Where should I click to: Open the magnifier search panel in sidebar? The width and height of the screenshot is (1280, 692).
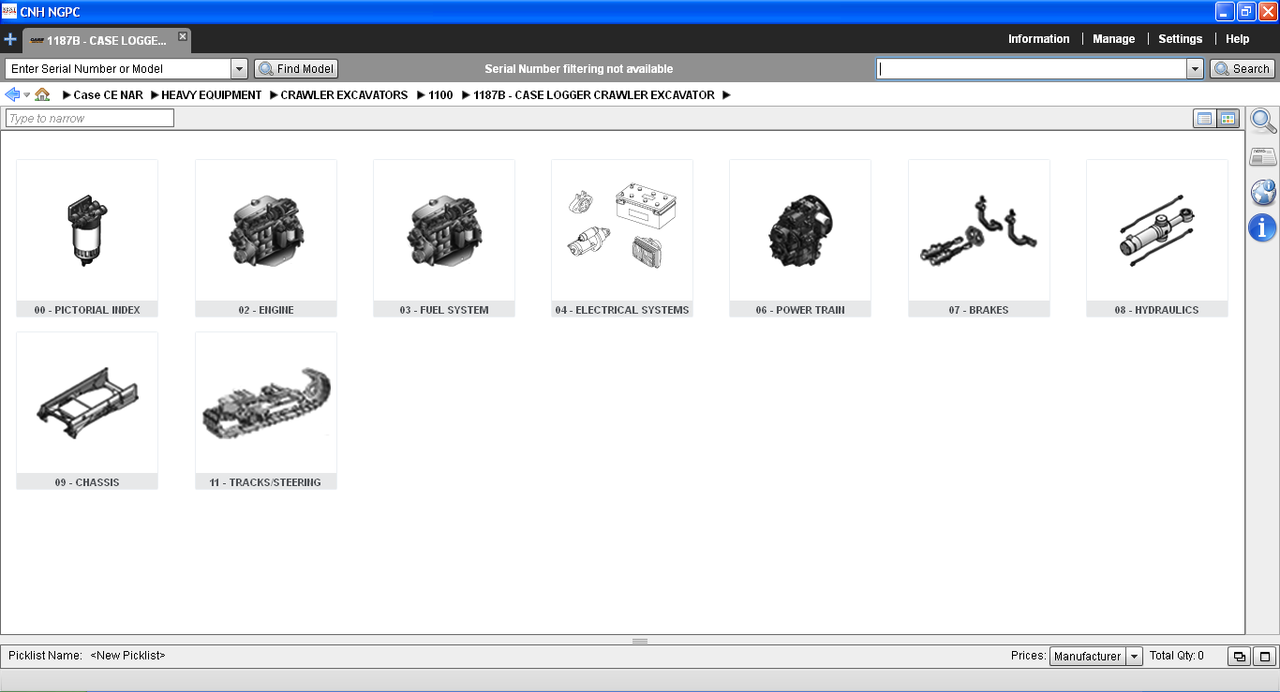[1263, 121]
